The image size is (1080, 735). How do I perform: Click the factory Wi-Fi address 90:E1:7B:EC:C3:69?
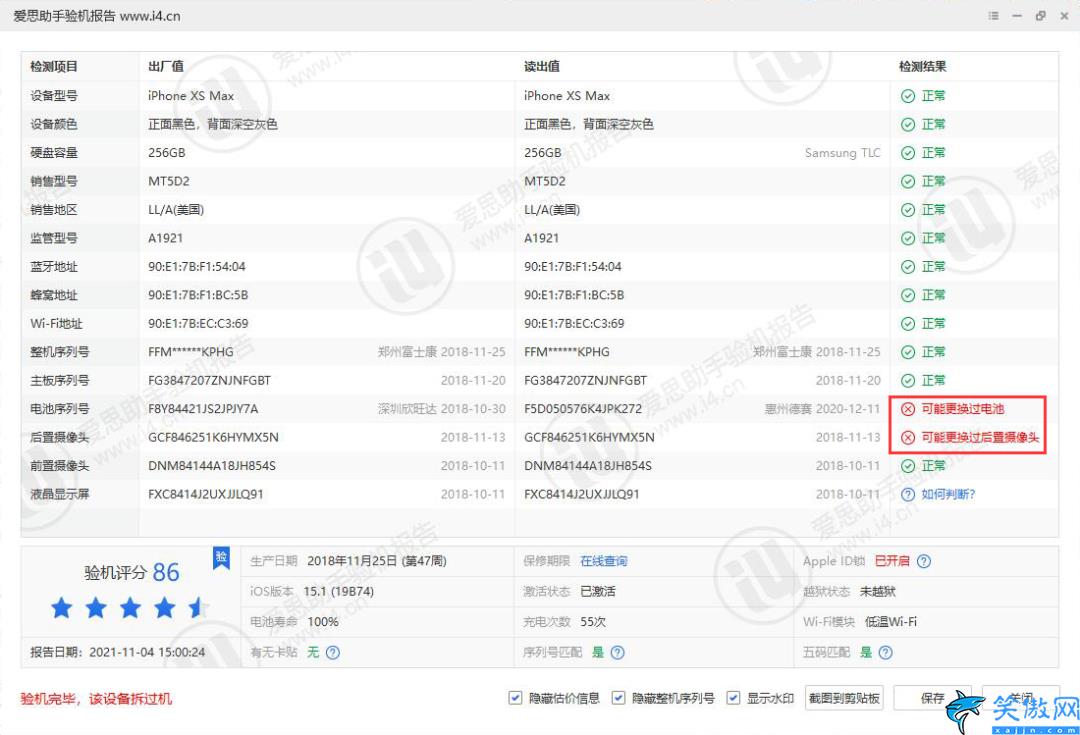(198, 324)
